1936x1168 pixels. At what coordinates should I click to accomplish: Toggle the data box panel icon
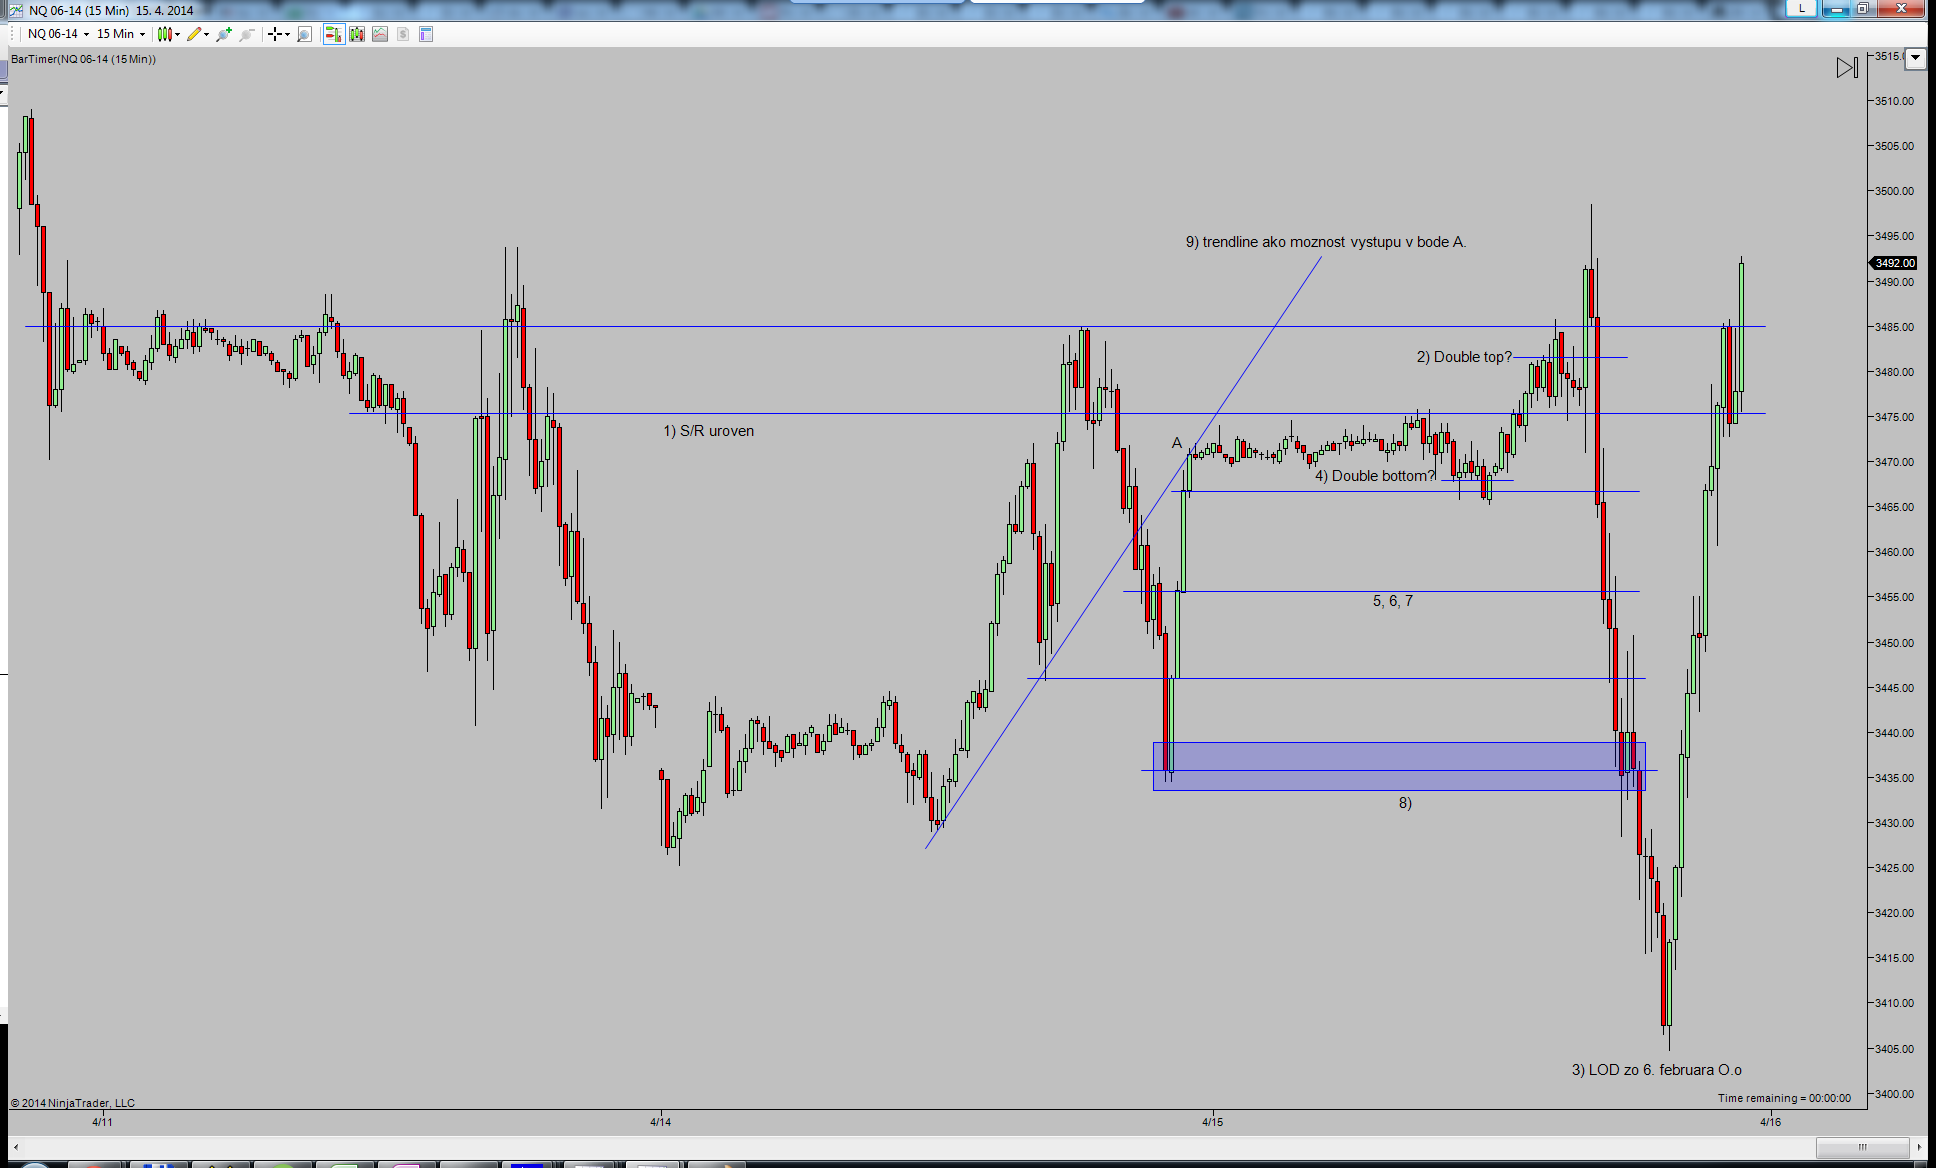click(x=426, y=34)
